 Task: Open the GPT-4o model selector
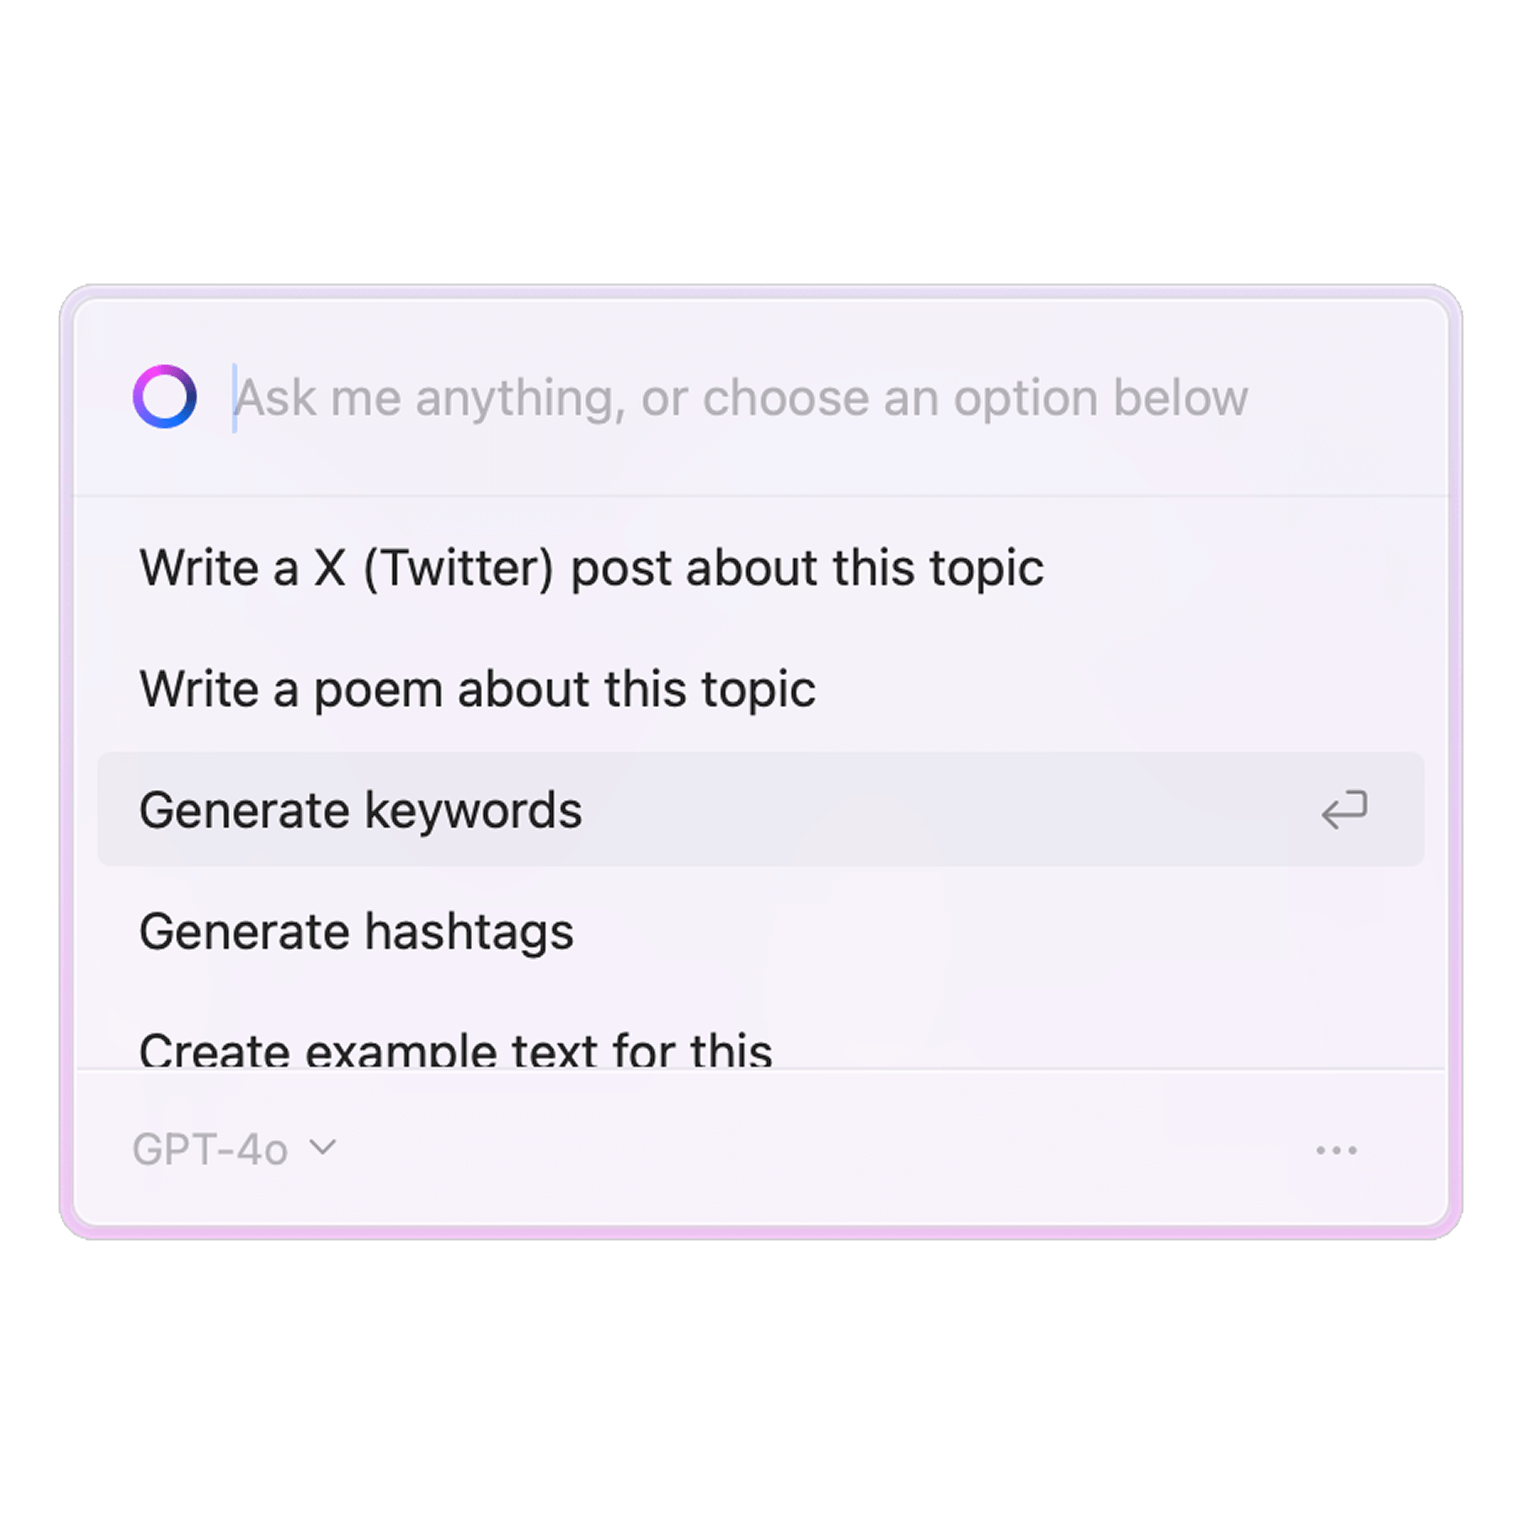tap(234, 1150)
